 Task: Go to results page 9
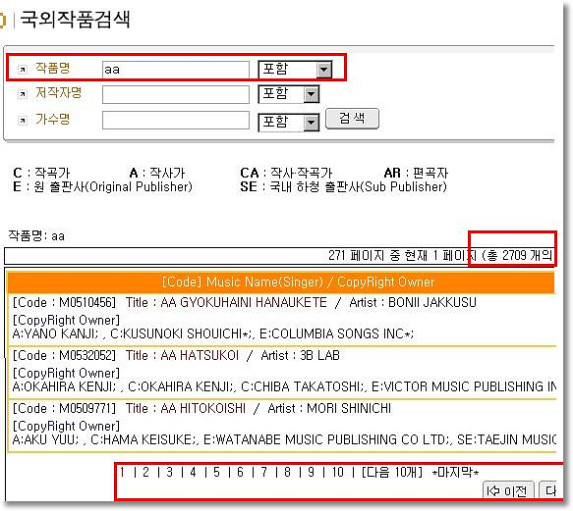(311, 472)
